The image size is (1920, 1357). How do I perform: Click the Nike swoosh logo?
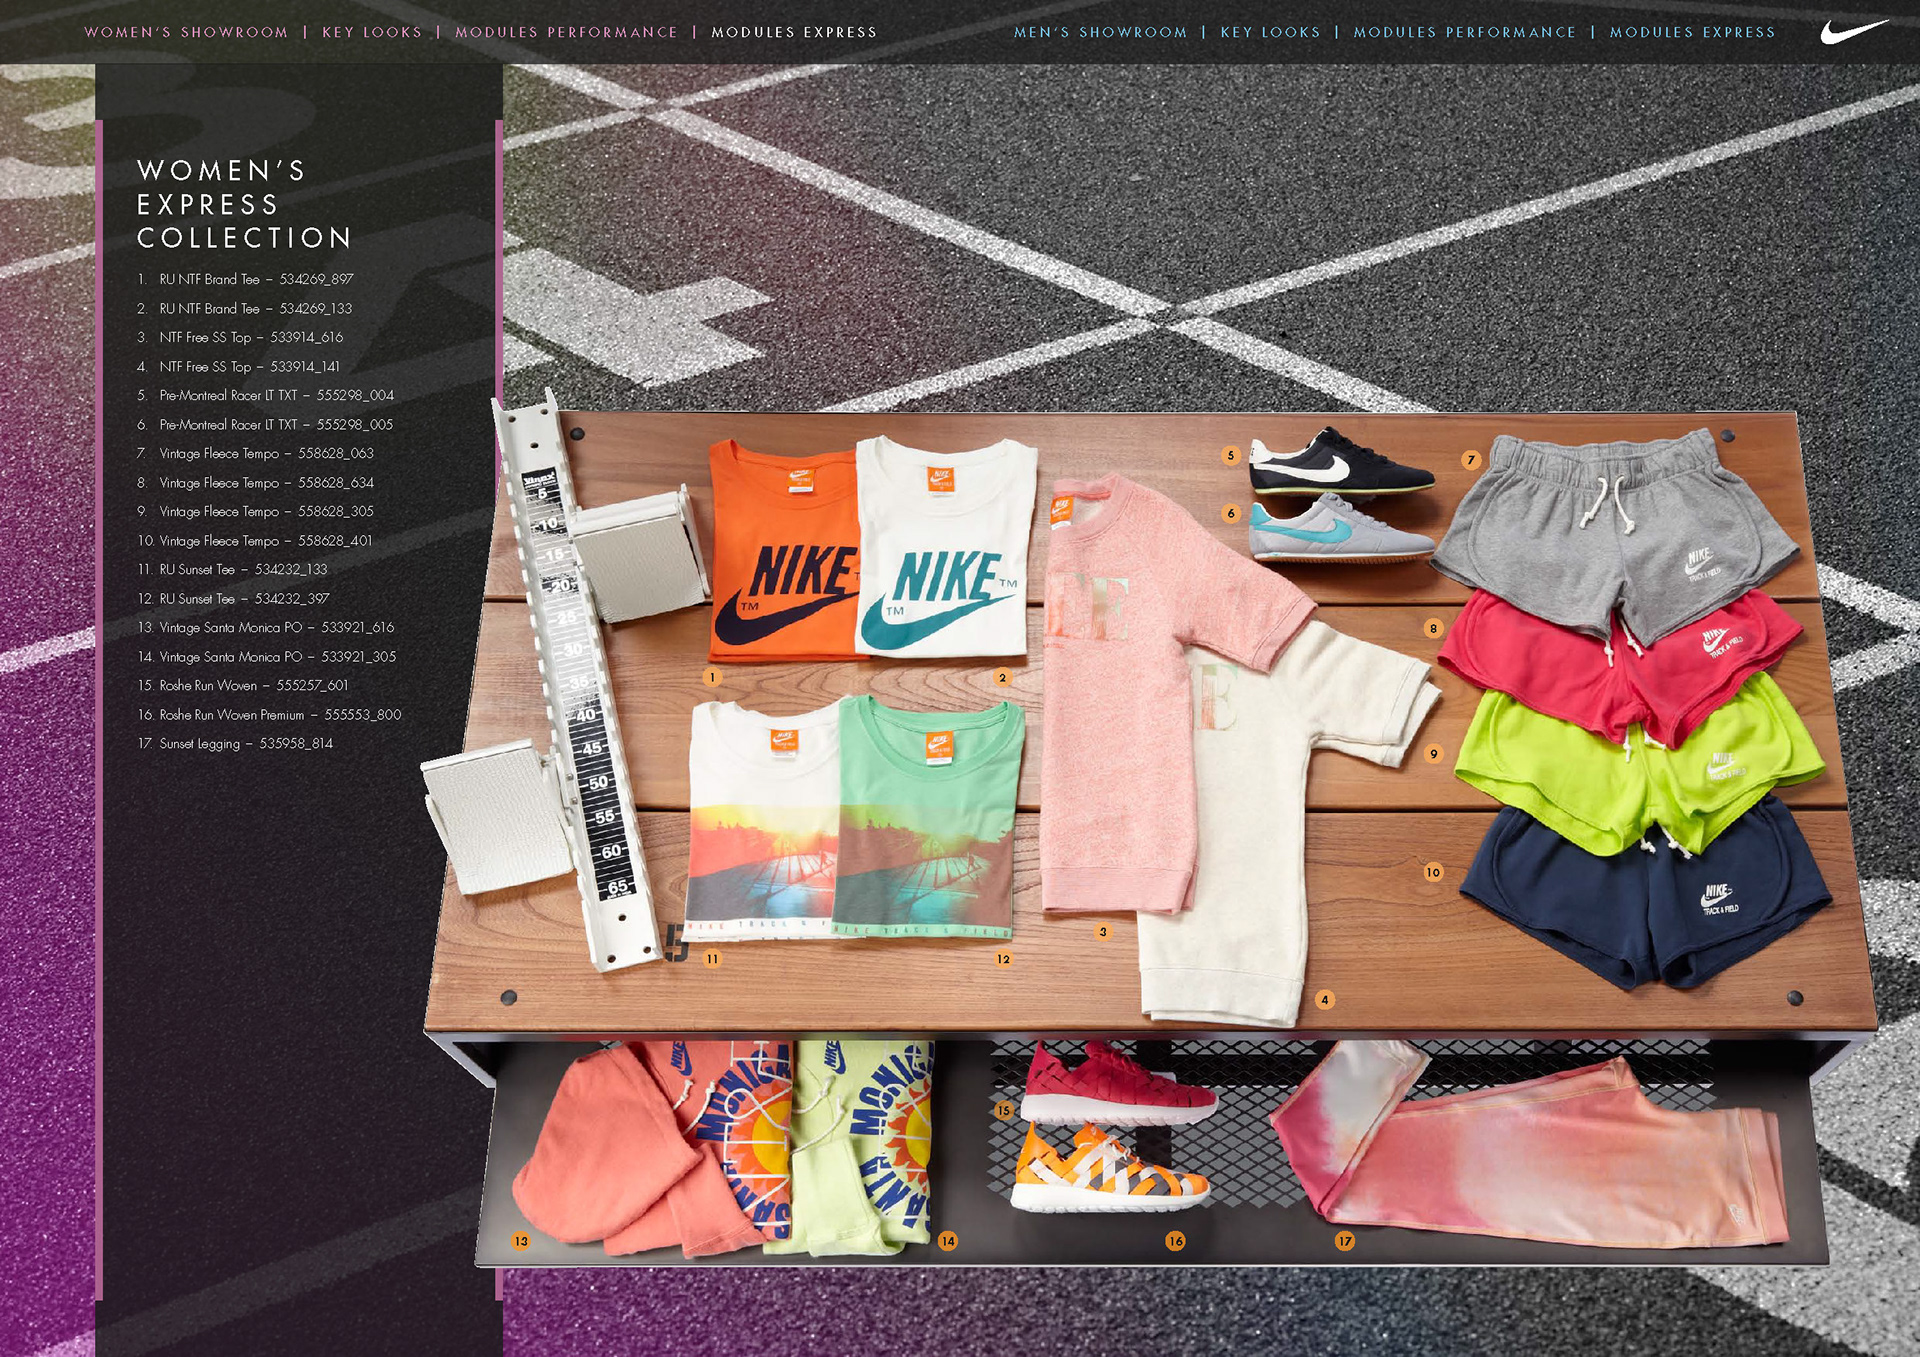[1853, 32]
